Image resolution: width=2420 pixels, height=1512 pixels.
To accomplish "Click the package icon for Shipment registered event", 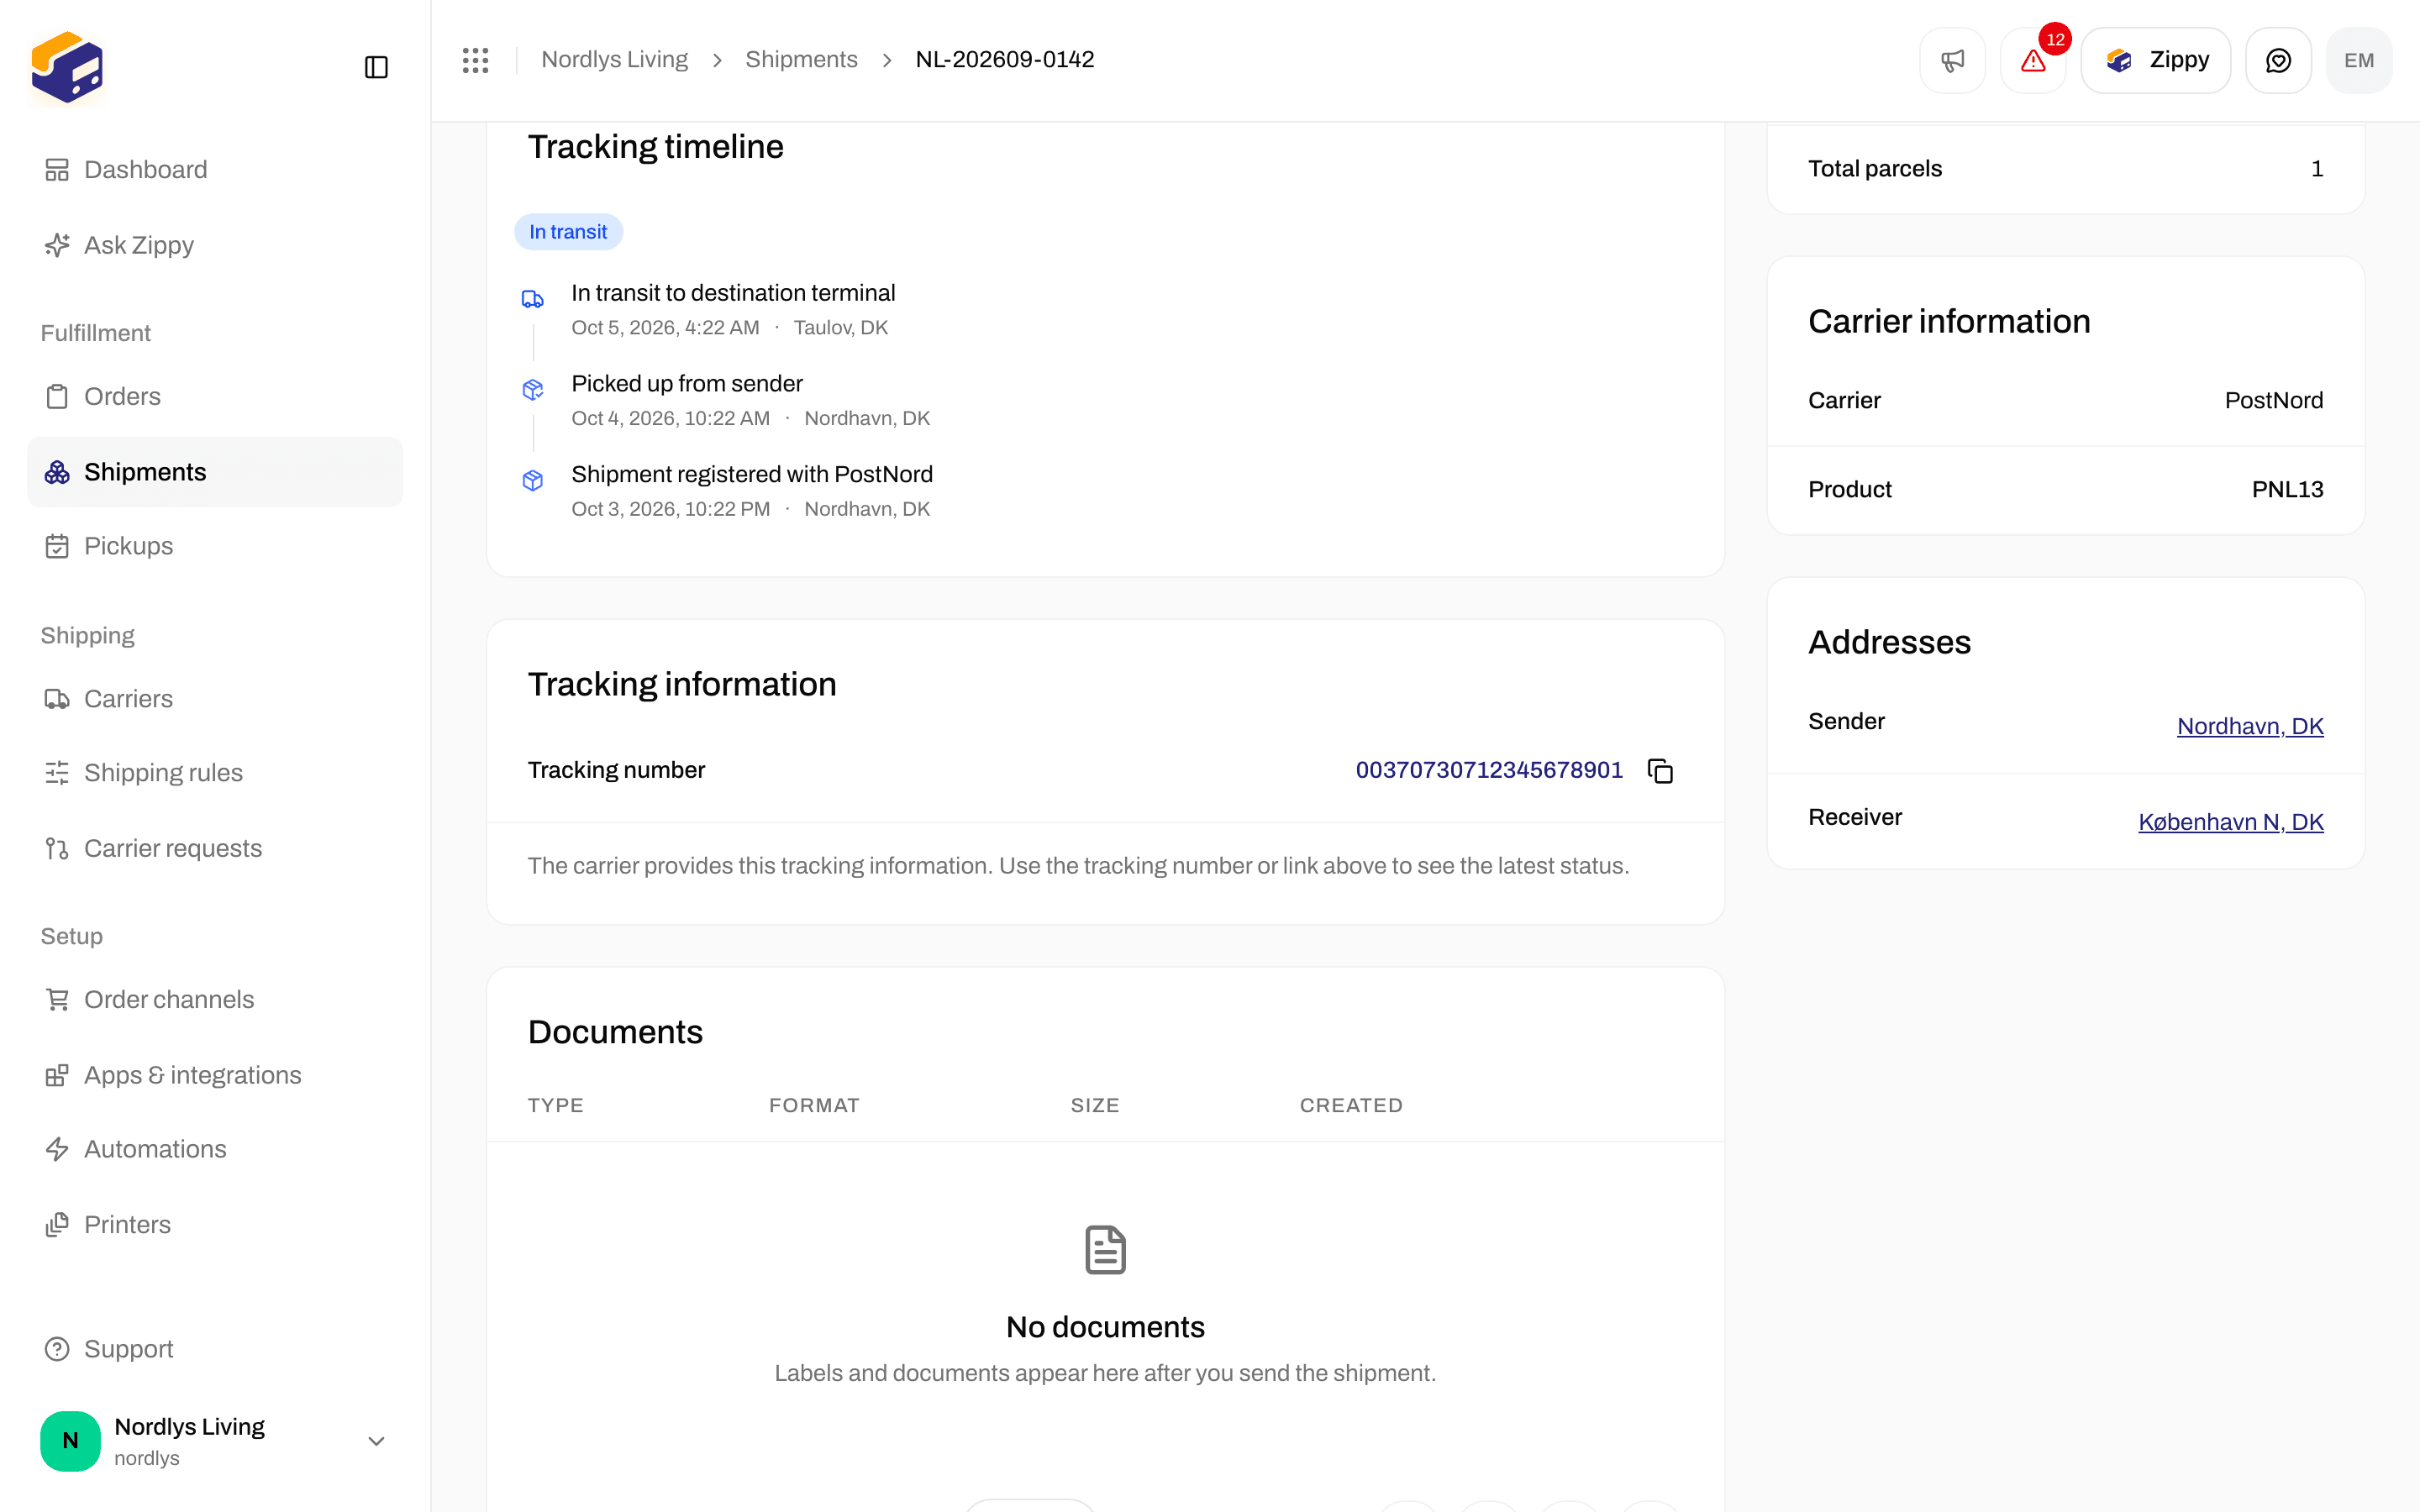I will pyautogui.click(x=533, y=481).
